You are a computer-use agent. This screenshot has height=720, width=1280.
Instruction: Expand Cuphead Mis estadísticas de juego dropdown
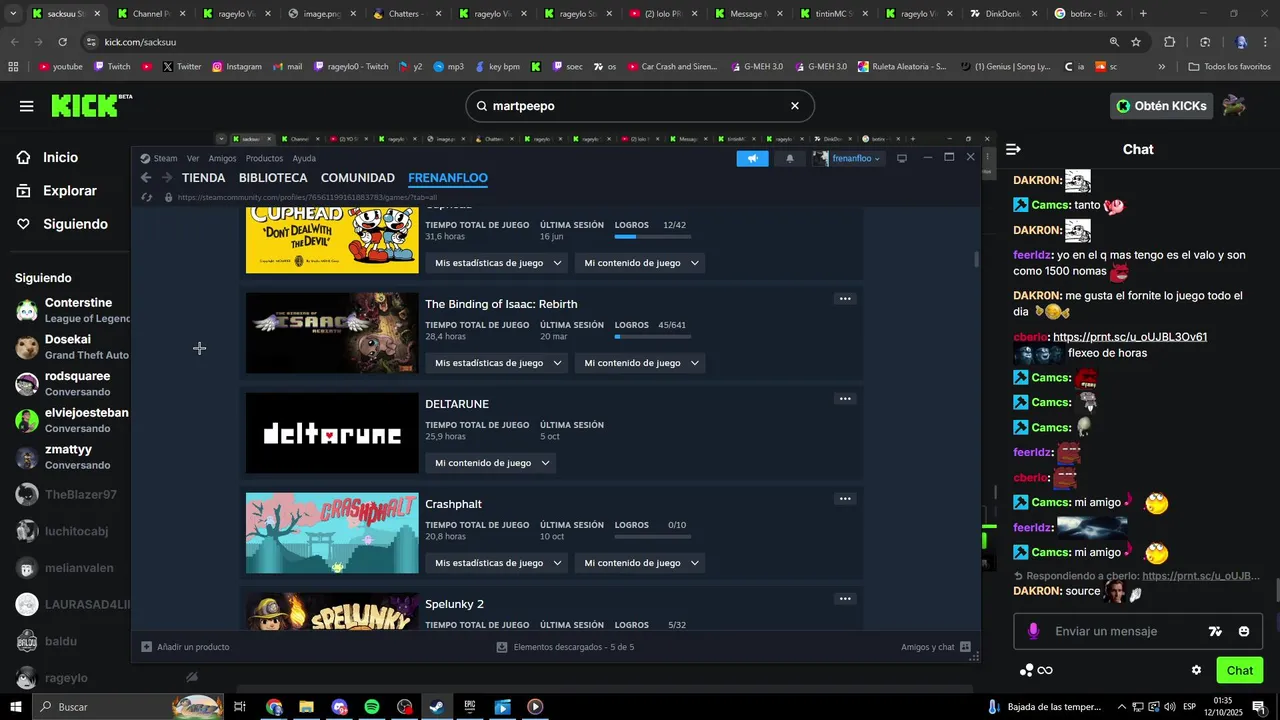[x=496, y=263]
